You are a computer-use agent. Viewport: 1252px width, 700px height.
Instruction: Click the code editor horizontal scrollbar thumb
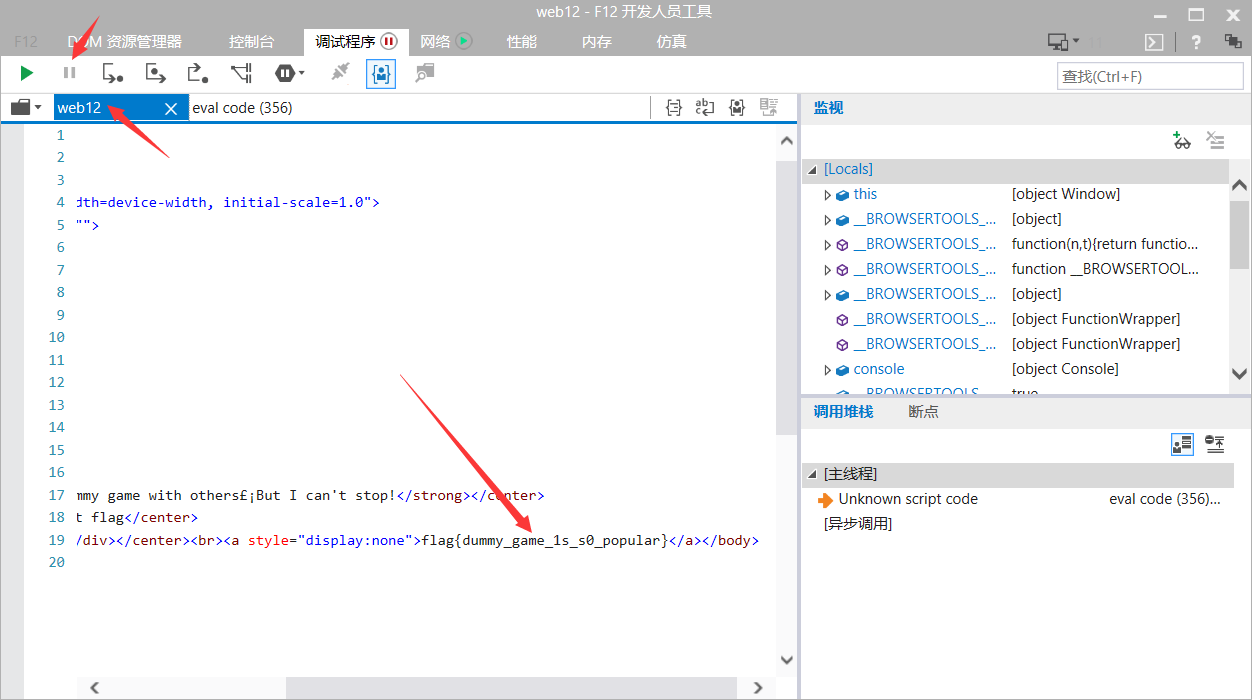coord(511,688)
